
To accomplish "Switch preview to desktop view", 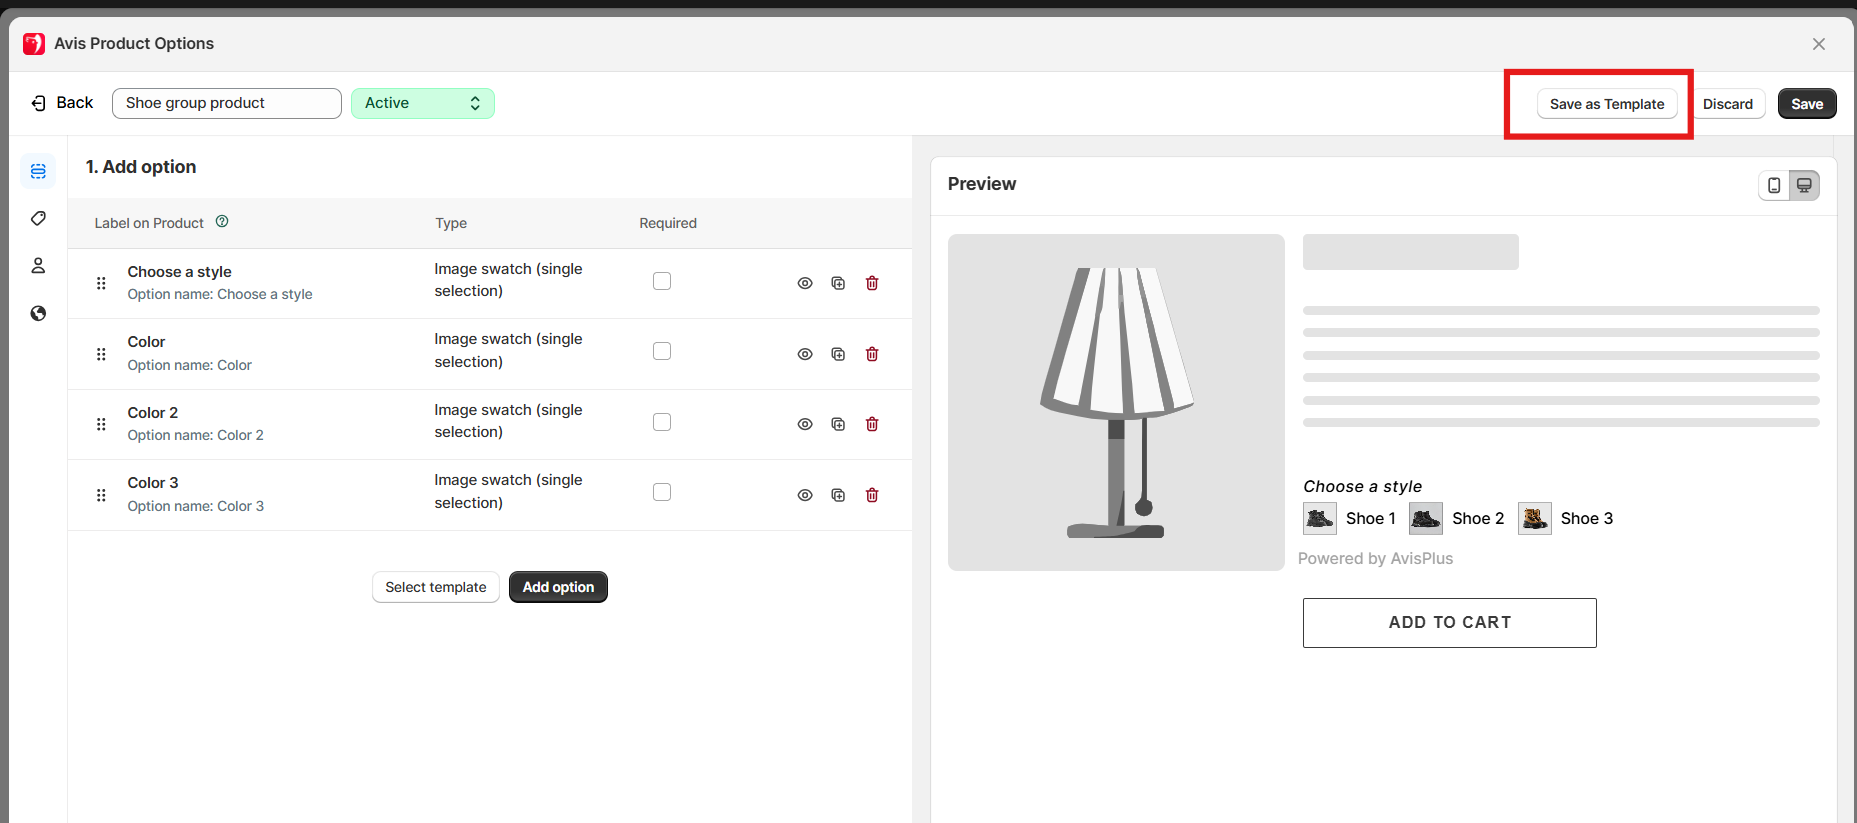I will (x=1804, y=185).
